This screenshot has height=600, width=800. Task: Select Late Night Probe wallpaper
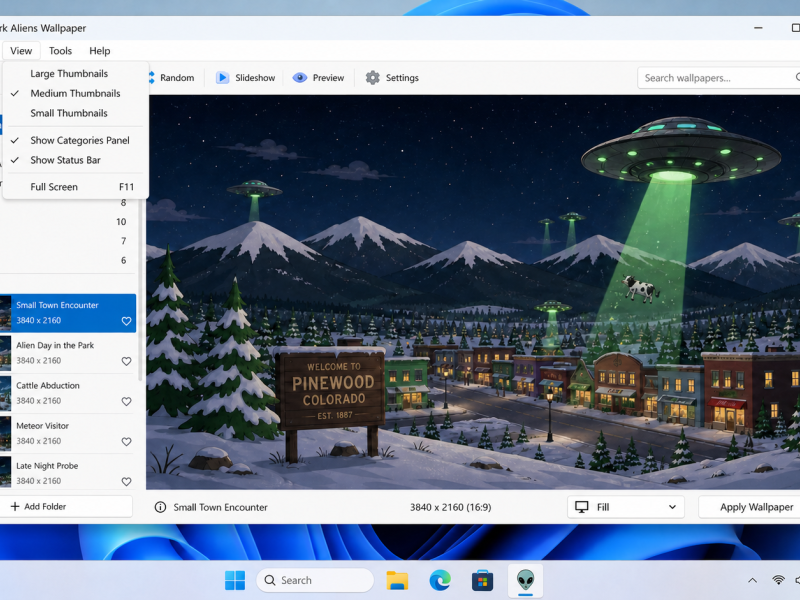pyautogui.click(x=68, y=472)
